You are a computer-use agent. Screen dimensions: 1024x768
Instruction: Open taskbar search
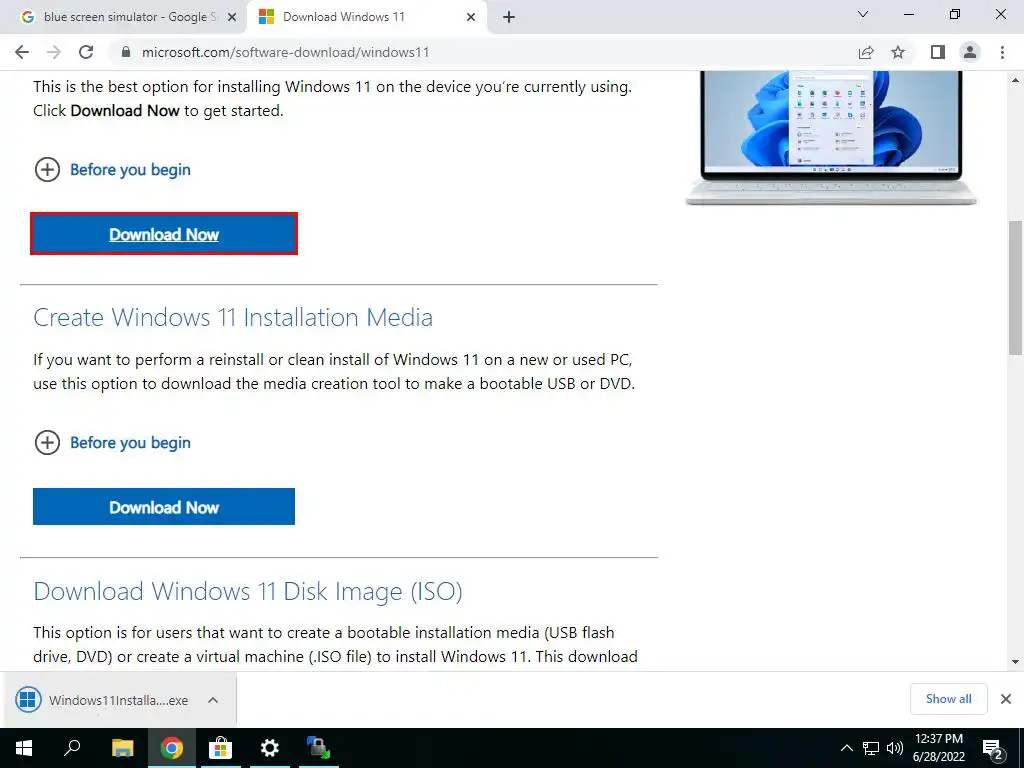pyautogui.click(x=72, y=748)
